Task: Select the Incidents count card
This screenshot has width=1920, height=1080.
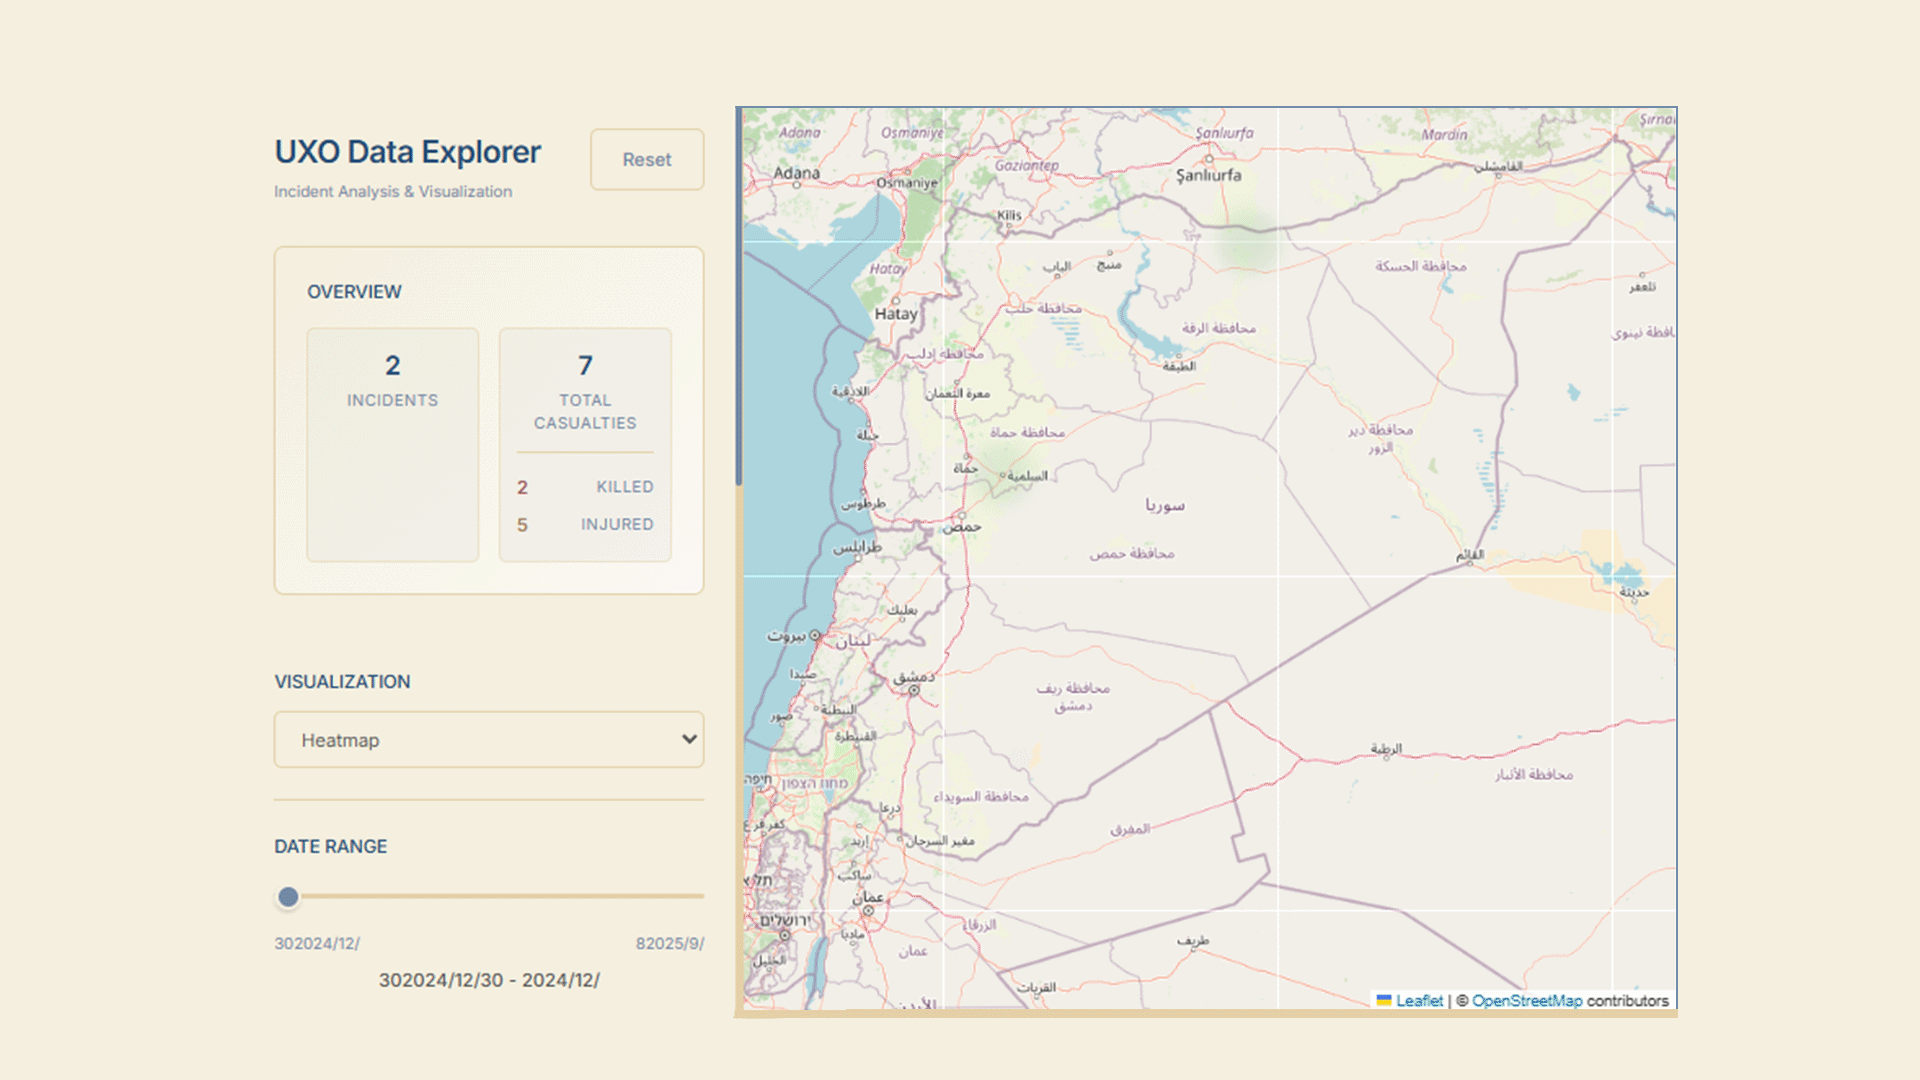Action: 392,444
